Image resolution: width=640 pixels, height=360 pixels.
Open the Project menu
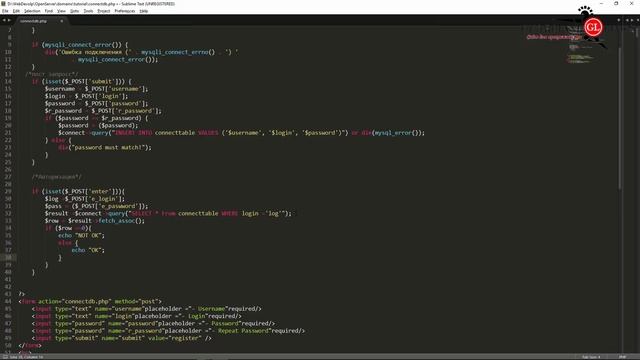[x=104, y=11]
